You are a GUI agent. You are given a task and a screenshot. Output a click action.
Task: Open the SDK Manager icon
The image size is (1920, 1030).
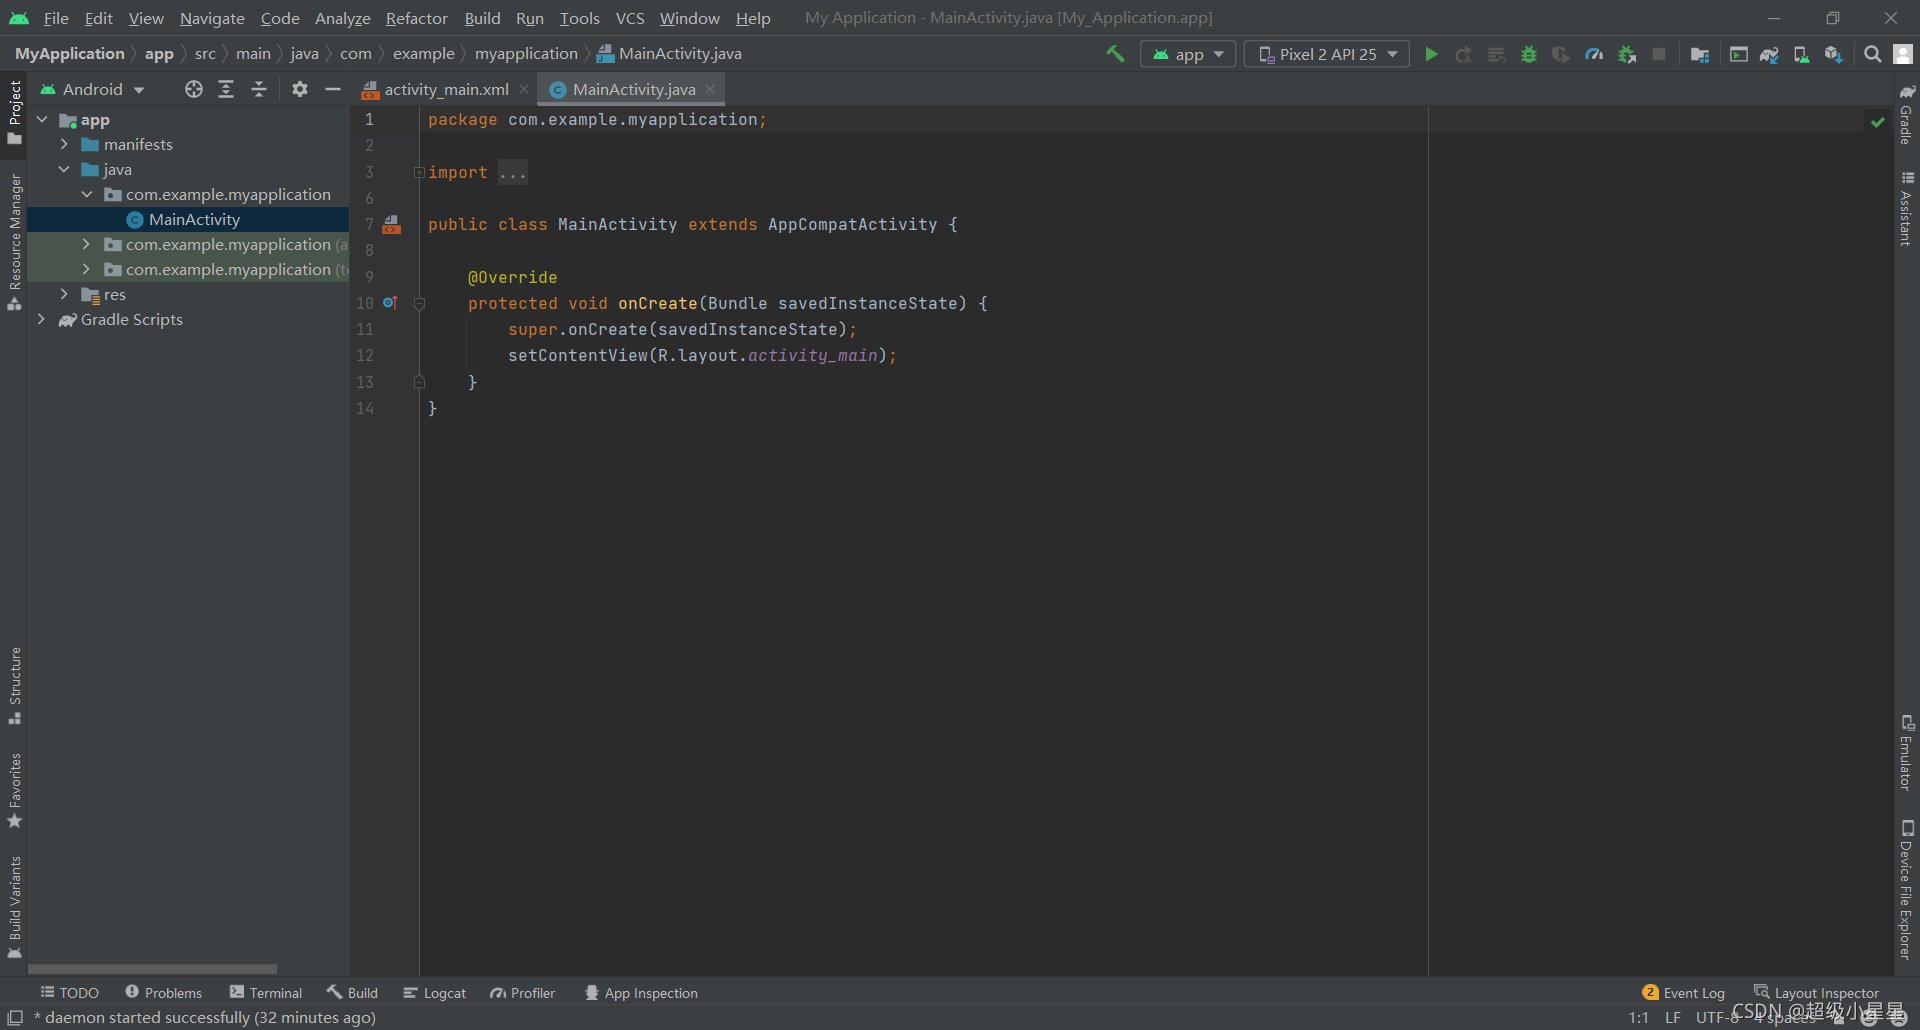(1833, 54)
